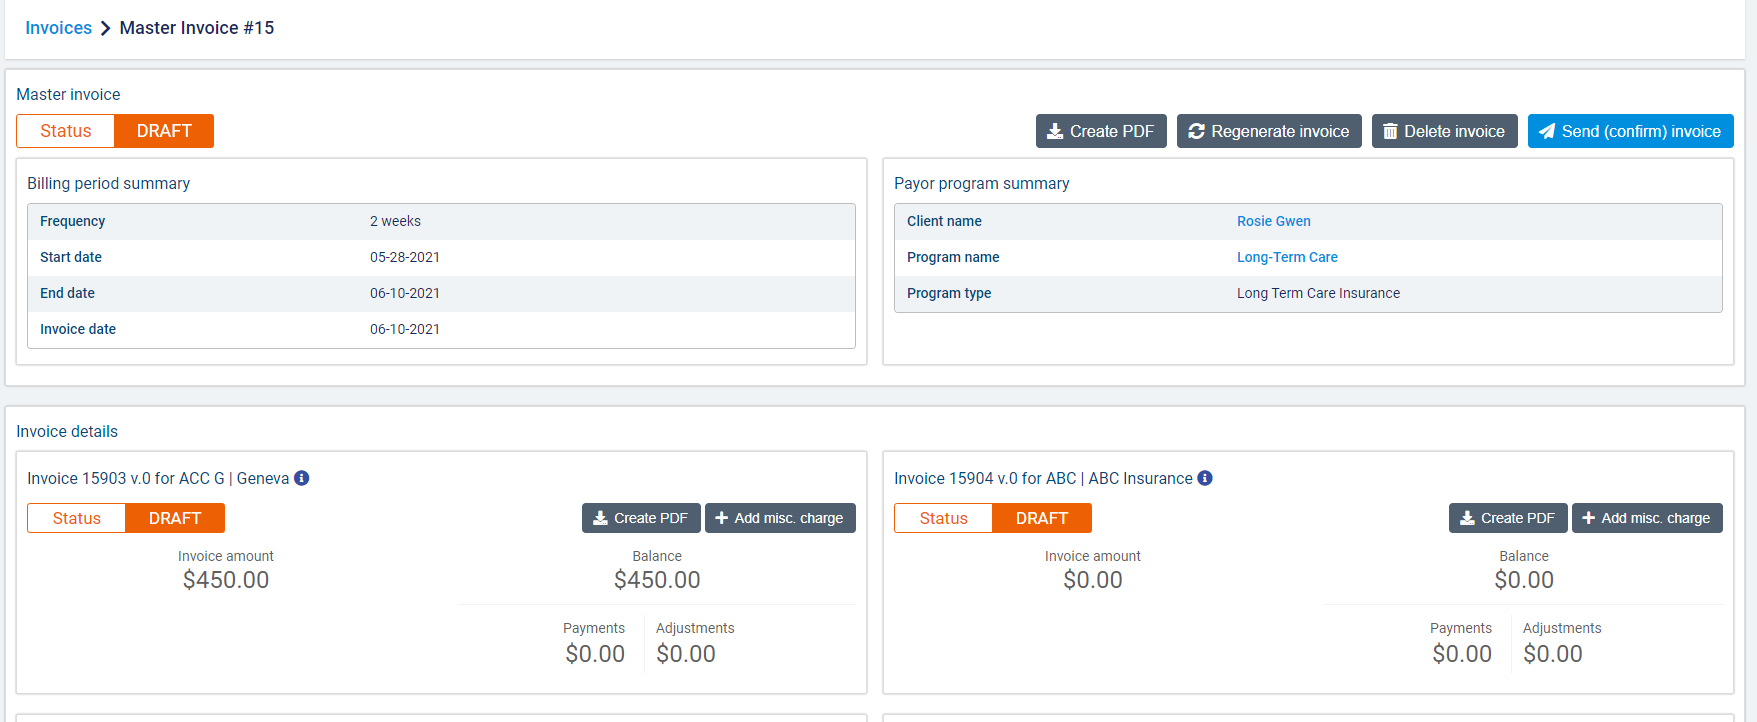This screenshot has width=1757, height=722.
Task: Go back to Invoices via breadcrumb
Action: (58, 28)
